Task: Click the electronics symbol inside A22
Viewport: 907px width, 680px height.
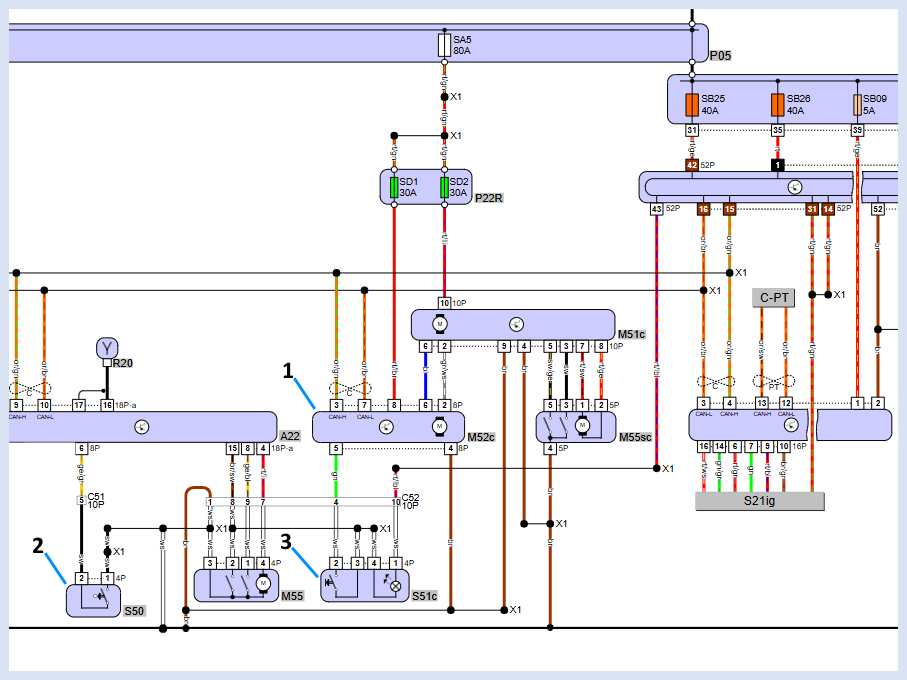Action: [142, 427]
